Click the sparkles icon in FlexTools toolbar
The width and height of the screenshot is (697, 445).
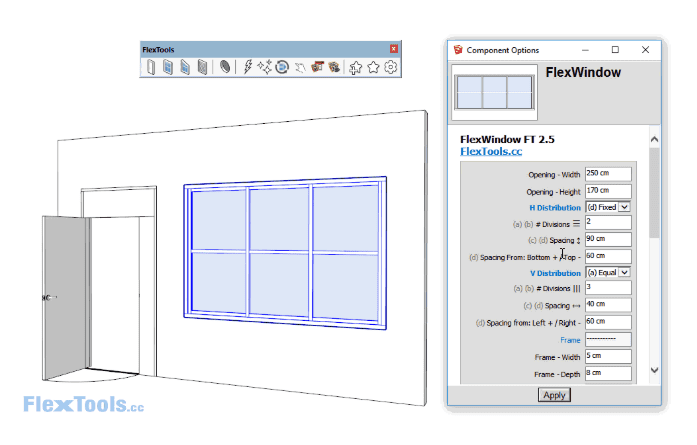(x=265, y=68)
